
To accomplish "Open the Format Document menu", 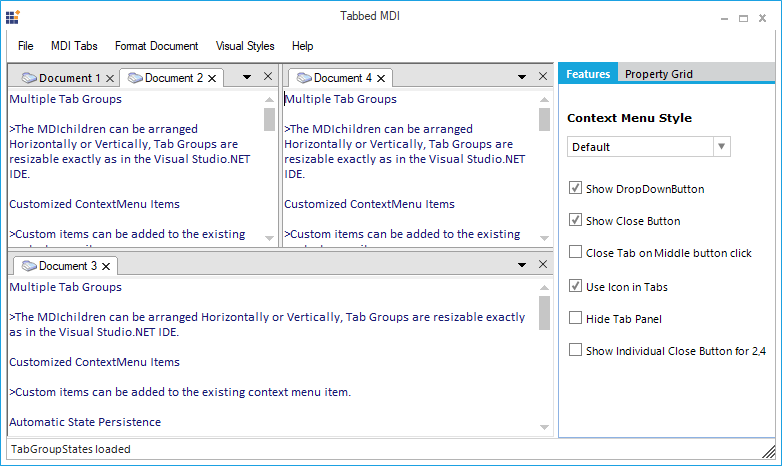I will coord(156,46).
